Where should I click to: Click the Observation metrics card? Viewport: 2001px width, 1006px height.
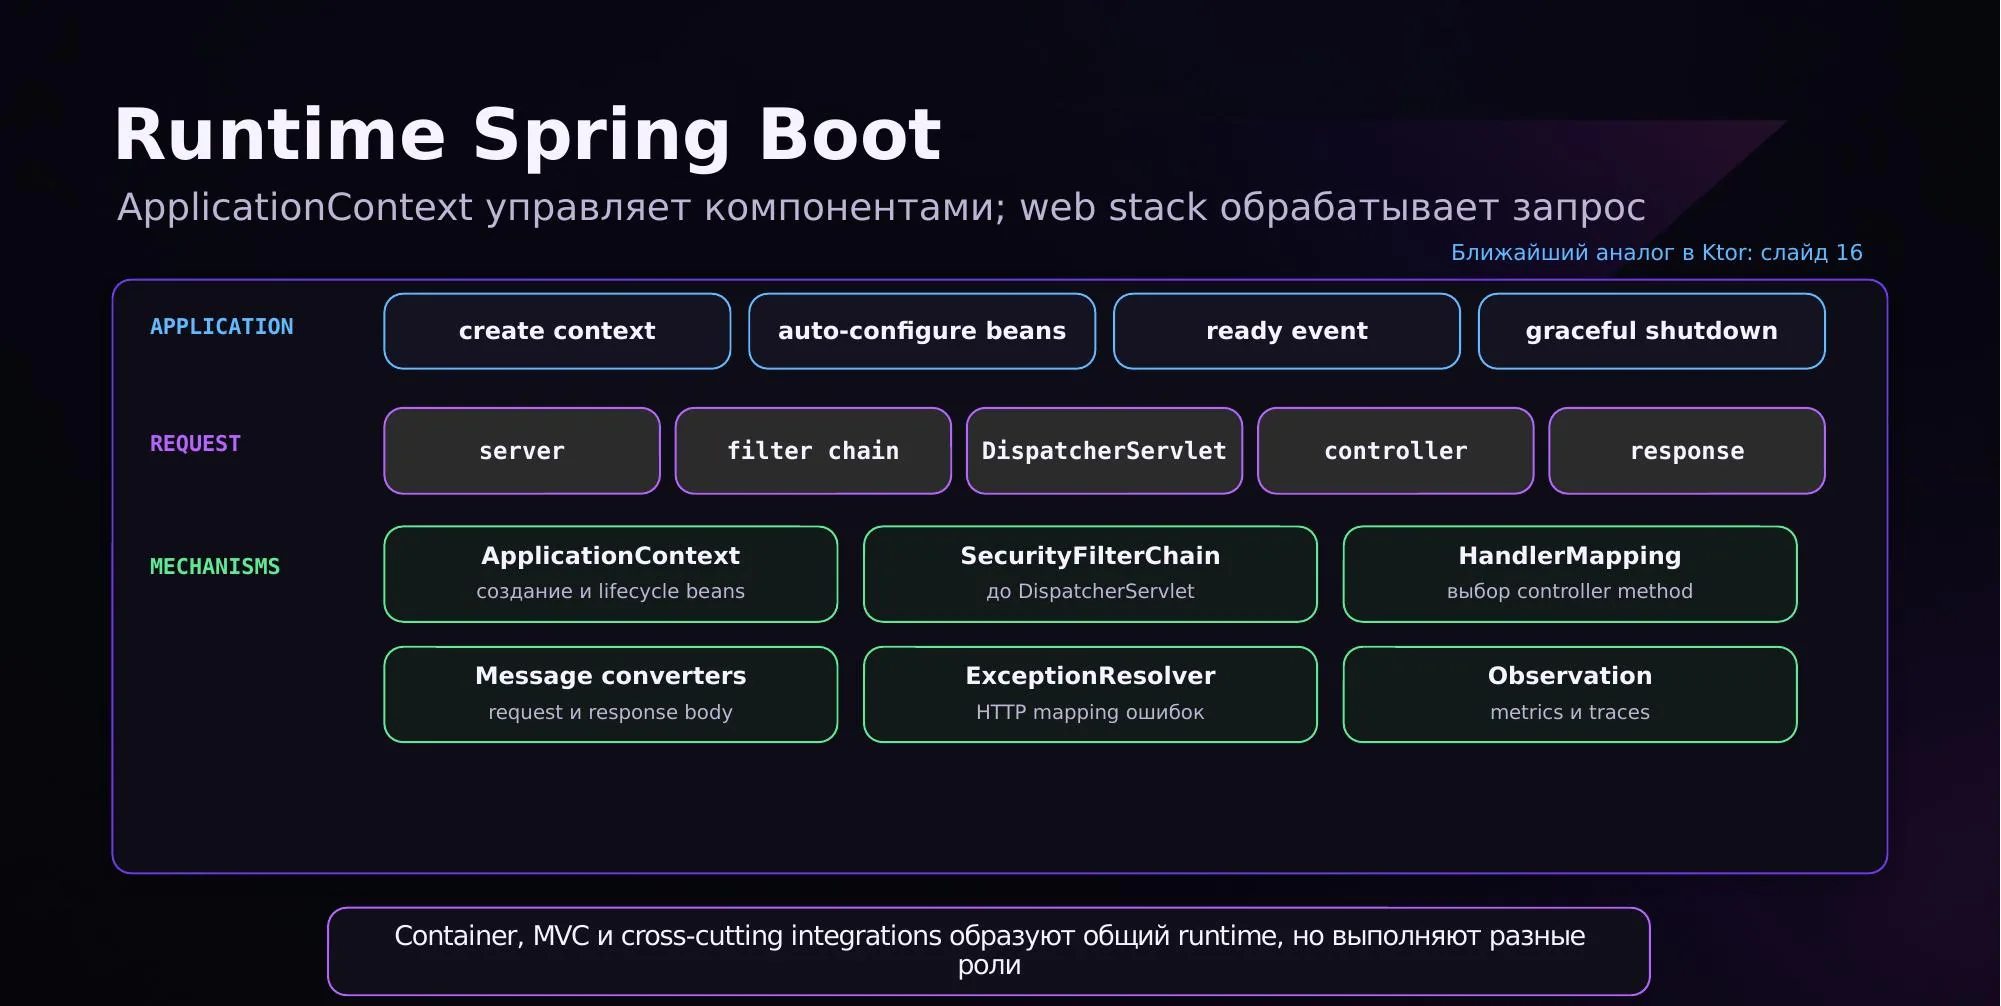pos(1570,694)
